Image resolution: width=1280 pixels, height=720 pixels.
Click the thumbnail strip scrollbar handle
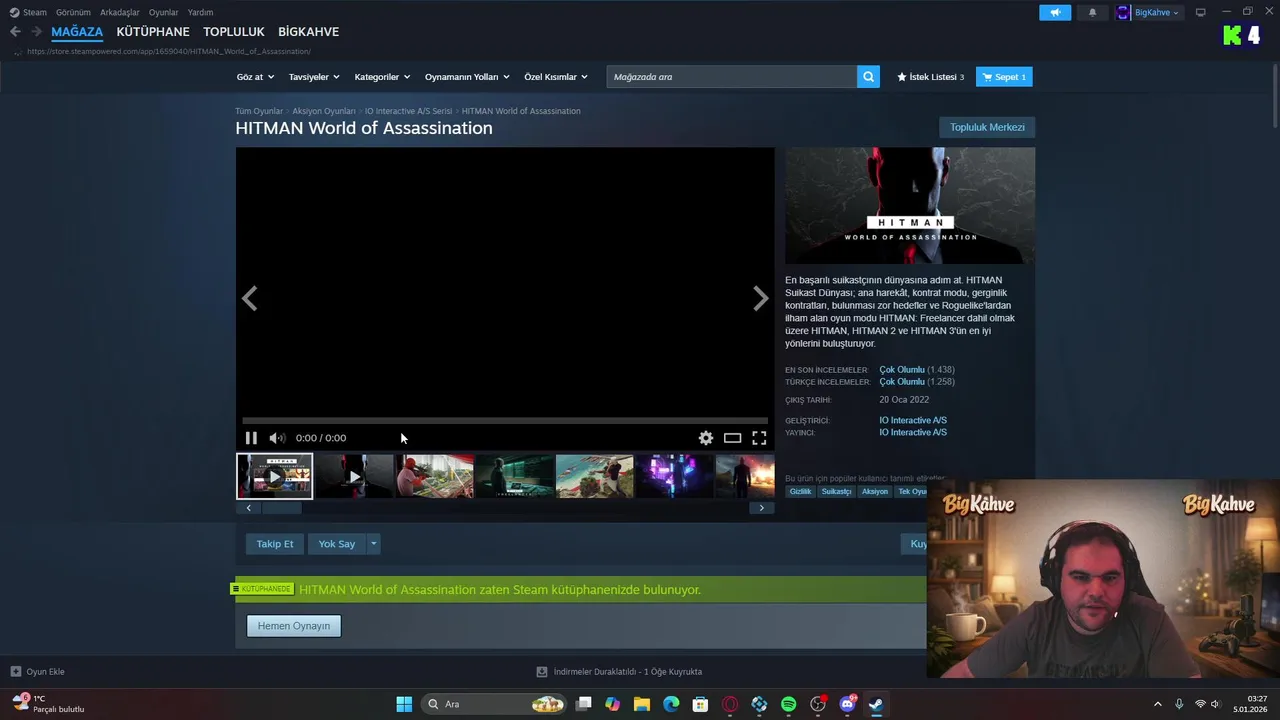[x=281, y=508]
